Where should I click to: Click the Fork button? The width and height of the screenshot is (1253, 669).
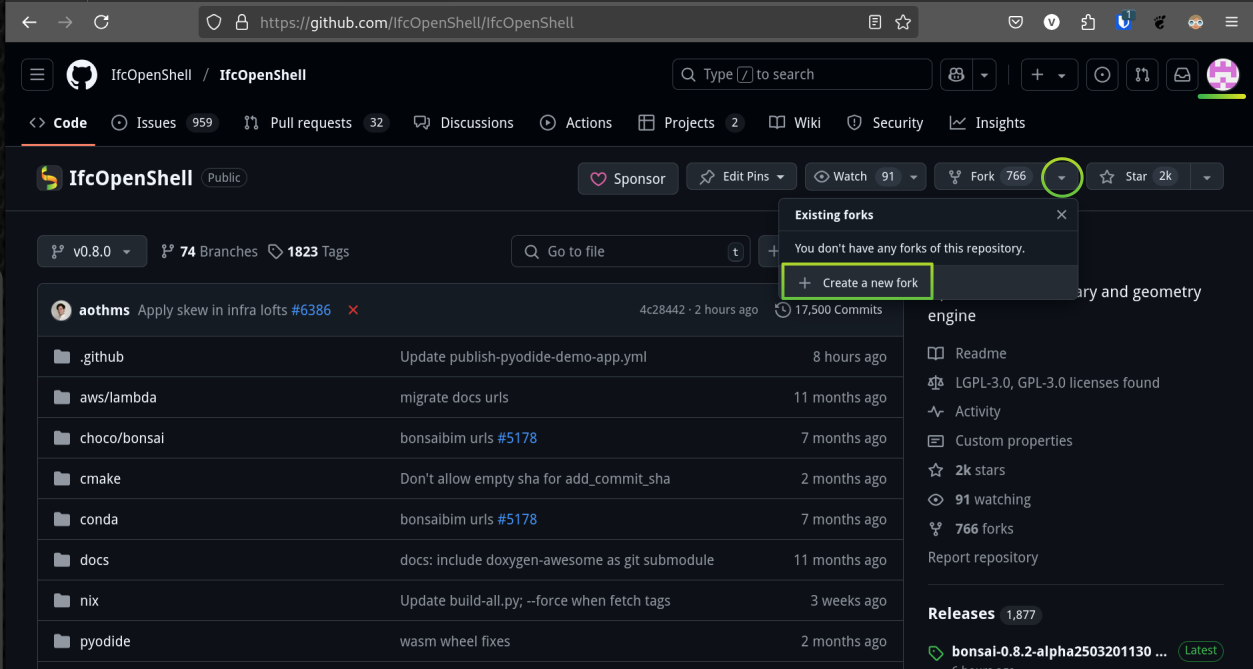click(x=988, y=177)
